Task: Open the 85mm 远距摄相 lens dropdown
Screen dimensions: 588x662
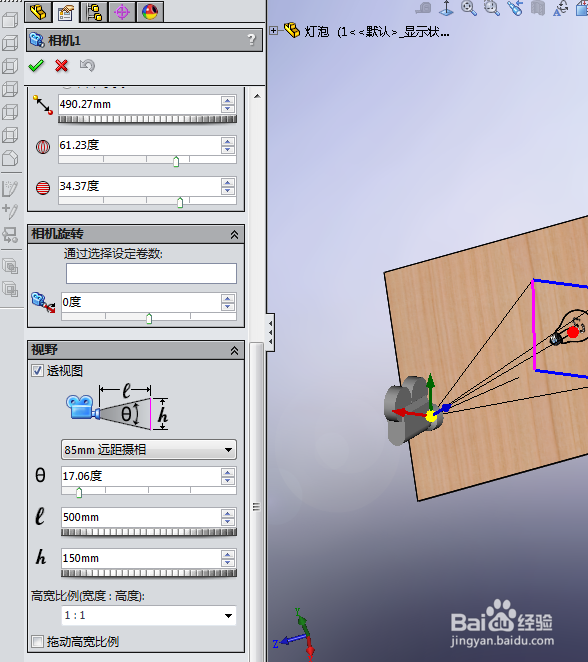Action: tap(149, 450)
